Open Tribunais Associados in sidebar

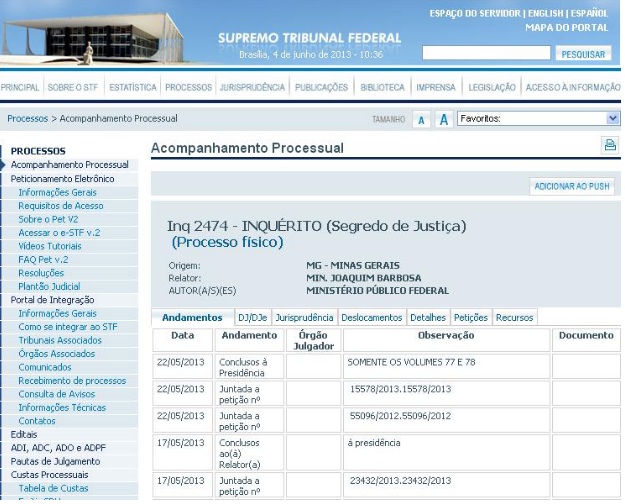pos(59,340)
